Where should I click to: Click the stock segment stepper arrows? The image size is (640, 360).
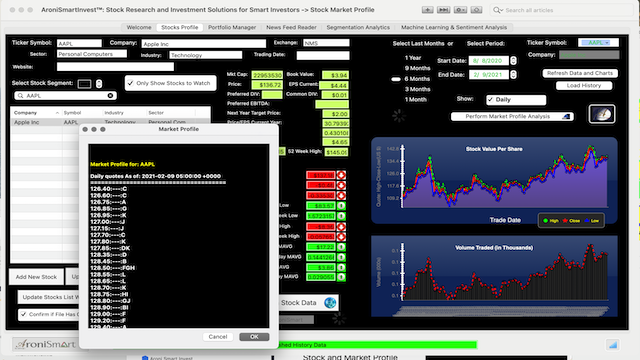point(99,84)
